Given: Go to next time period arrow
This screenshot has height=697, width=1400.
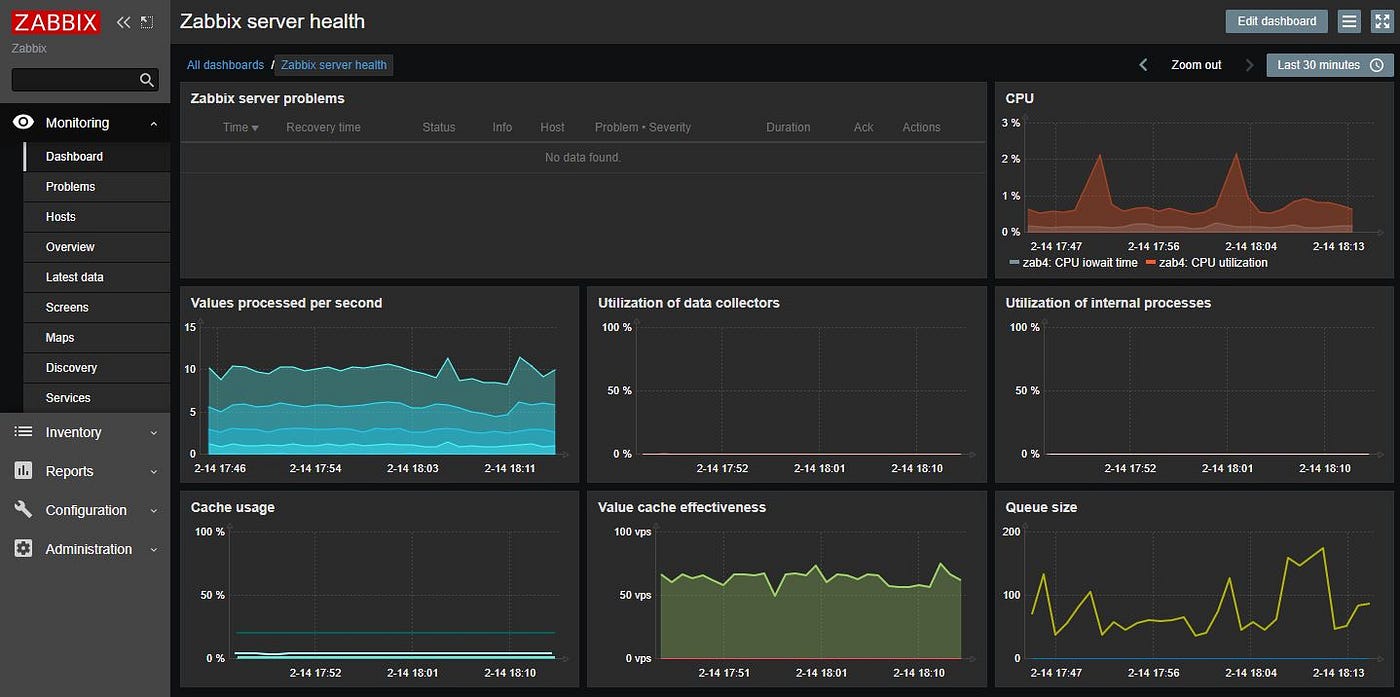Looking at the screenshot, I should click(x=1249, y=65).
